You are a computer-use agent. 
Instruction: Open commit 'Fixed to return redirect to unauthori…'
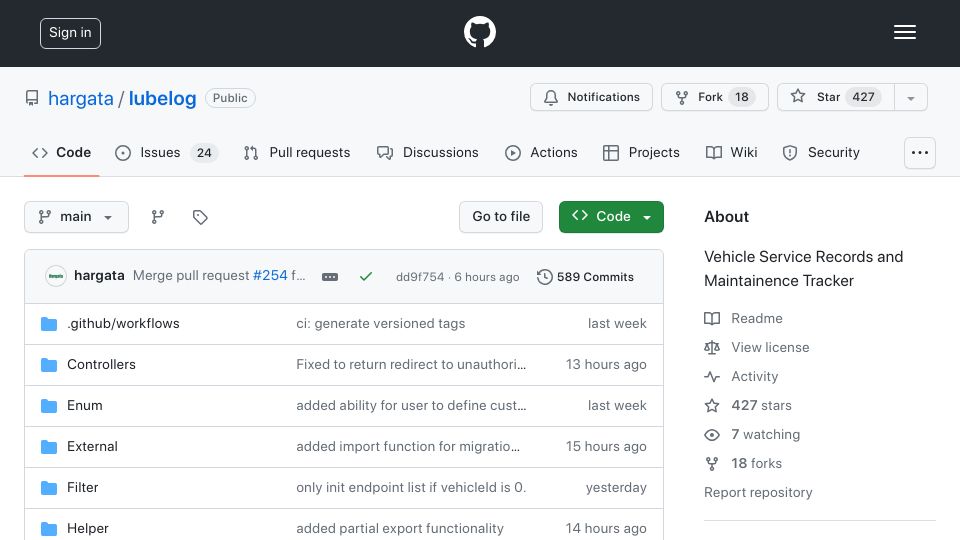coord(411,364)
